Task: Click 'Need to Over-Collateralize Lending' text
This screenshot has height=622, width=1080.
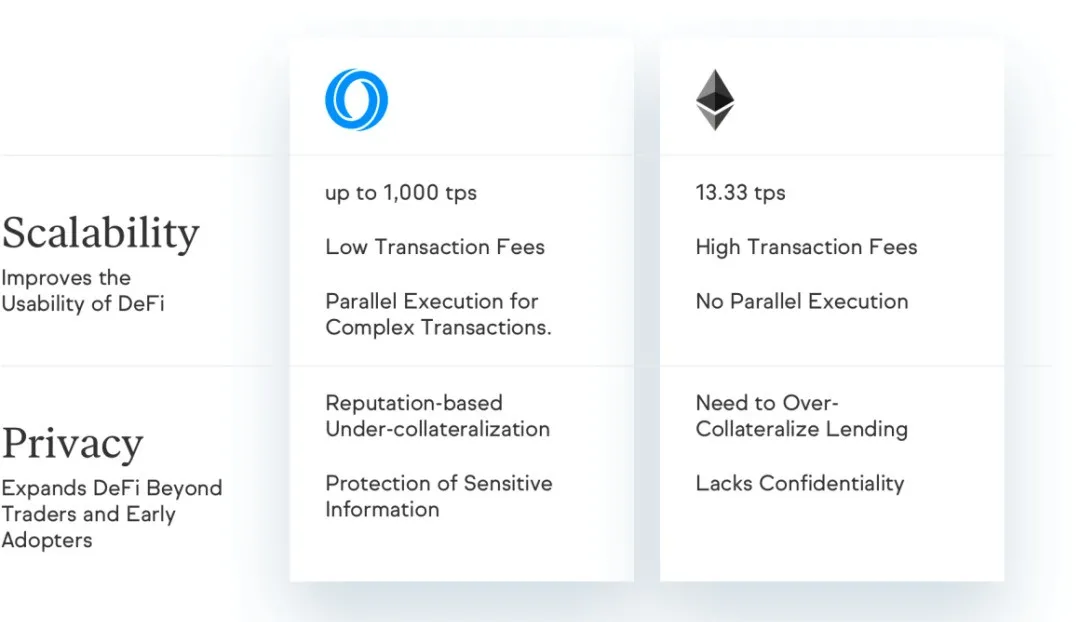Action: tap(802, 416)
